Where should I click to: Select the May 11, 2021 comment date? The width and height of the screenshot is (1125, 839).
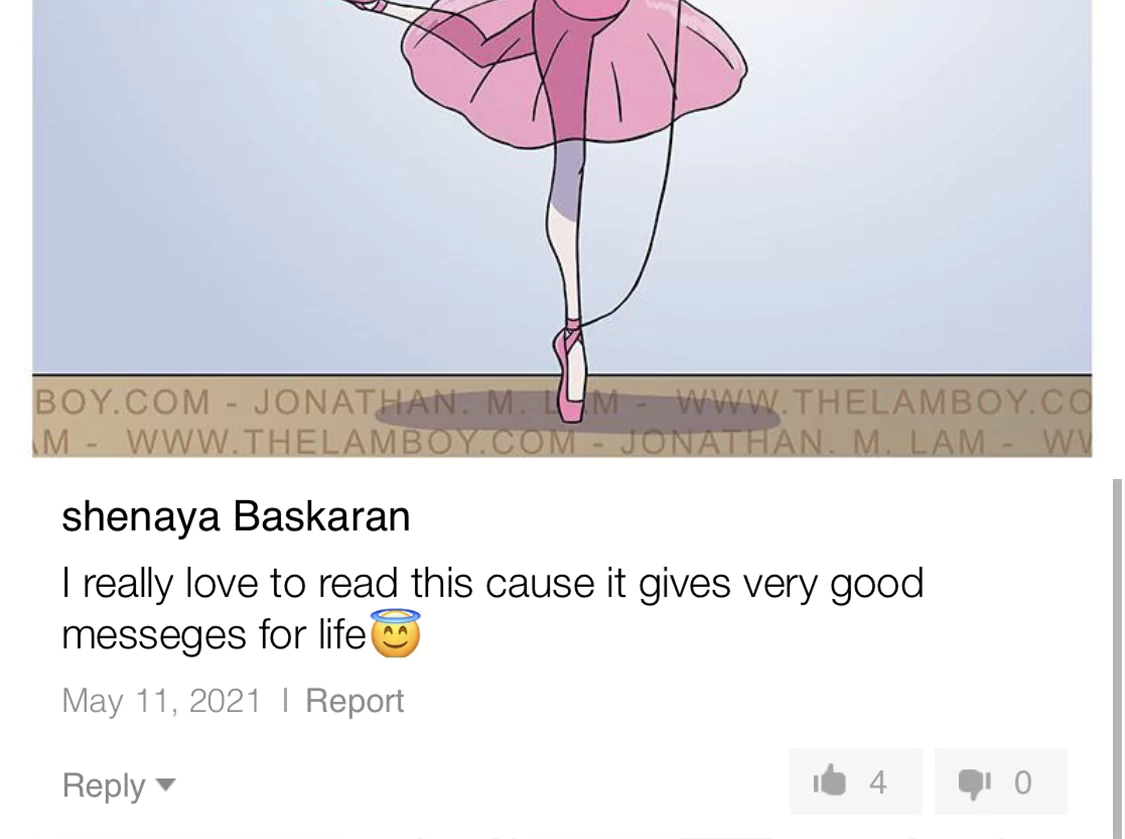point(161,700)
